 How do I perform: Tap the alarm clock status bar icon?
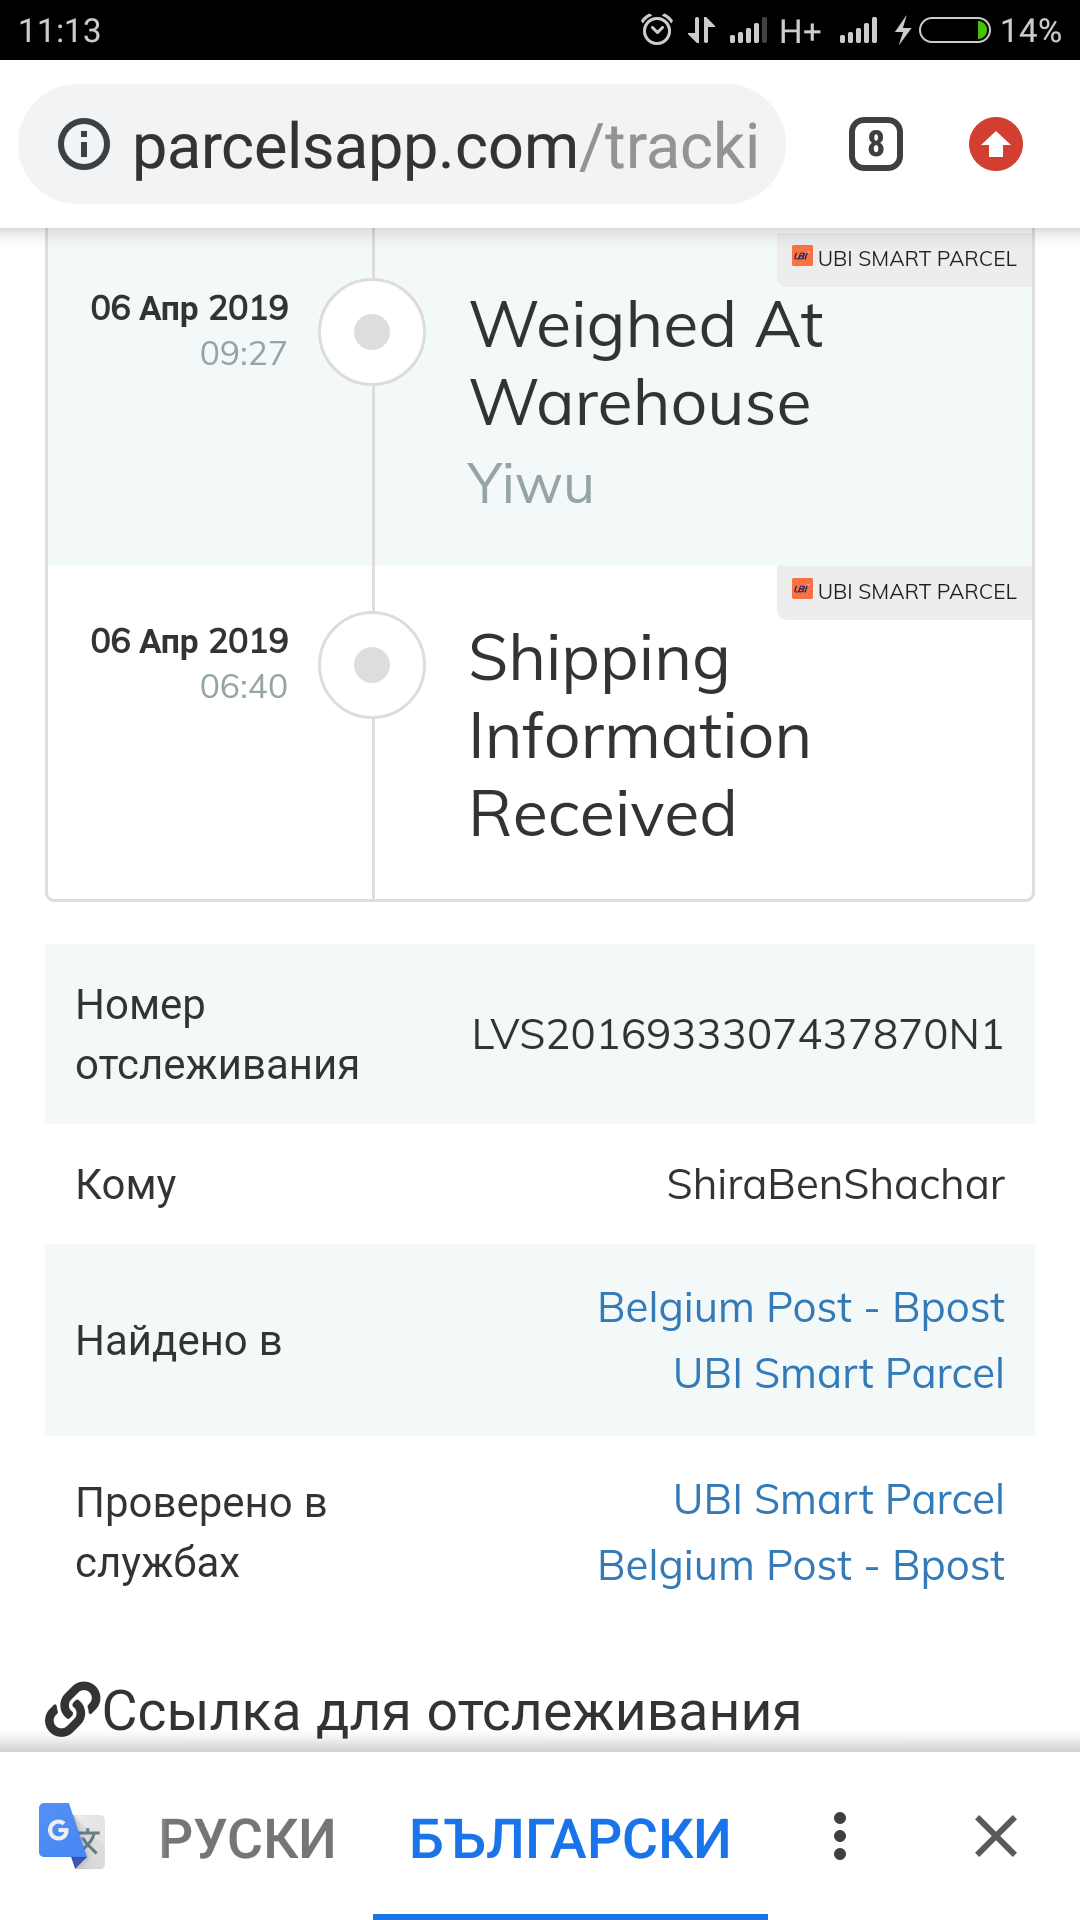[657, 30]
